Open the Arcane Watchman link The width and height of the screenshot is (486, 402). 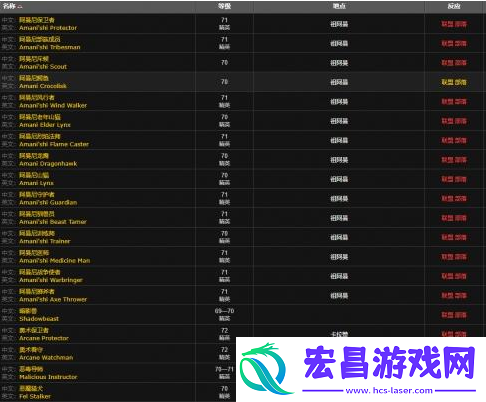click(46, 358)
